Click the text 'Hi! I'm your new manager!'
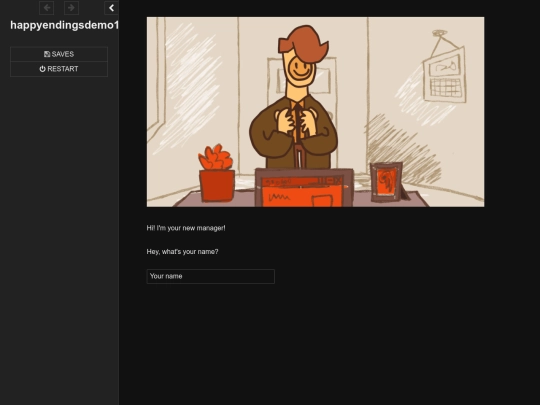The width and height of the screenshot is (540, 405). tap(186, 228)
